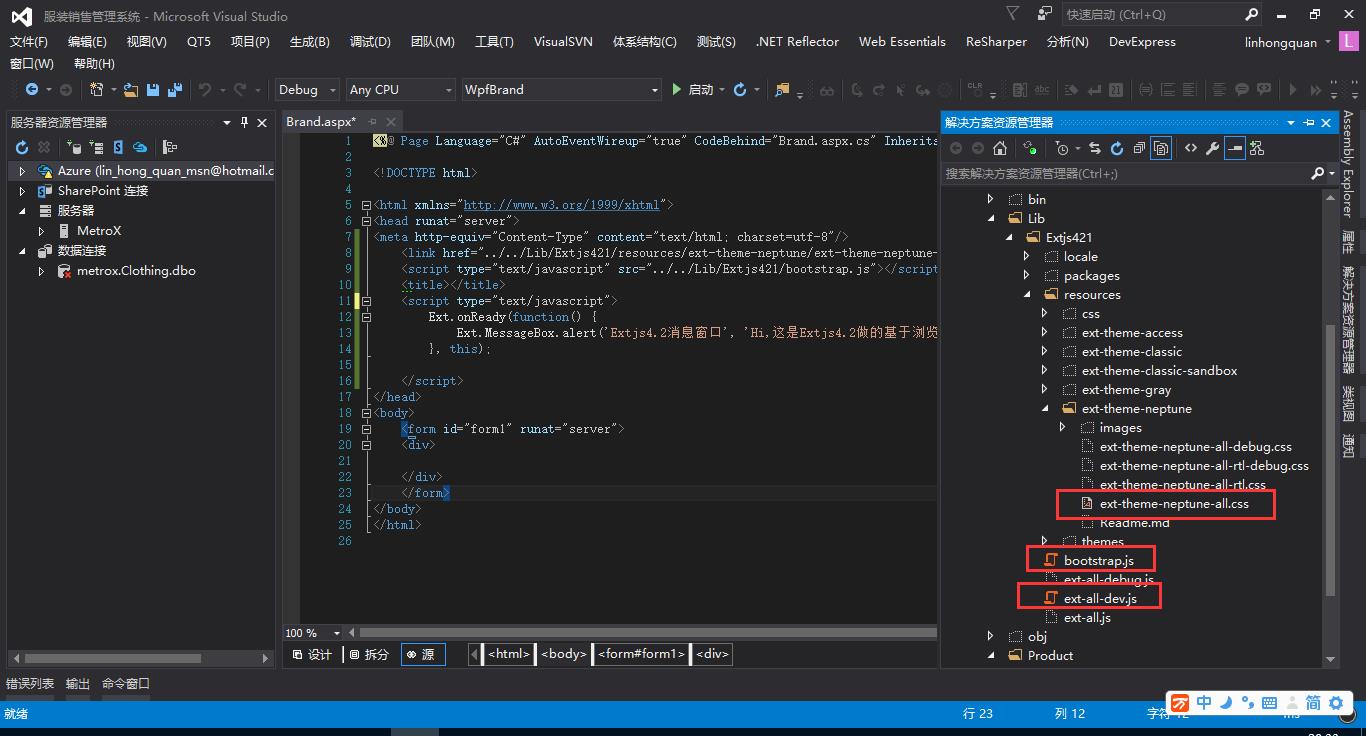Image resolution: width=1366 pixels, height=736 pixels.
Task: Open the 输出 bottom tab
Action: tap(78, 684)
